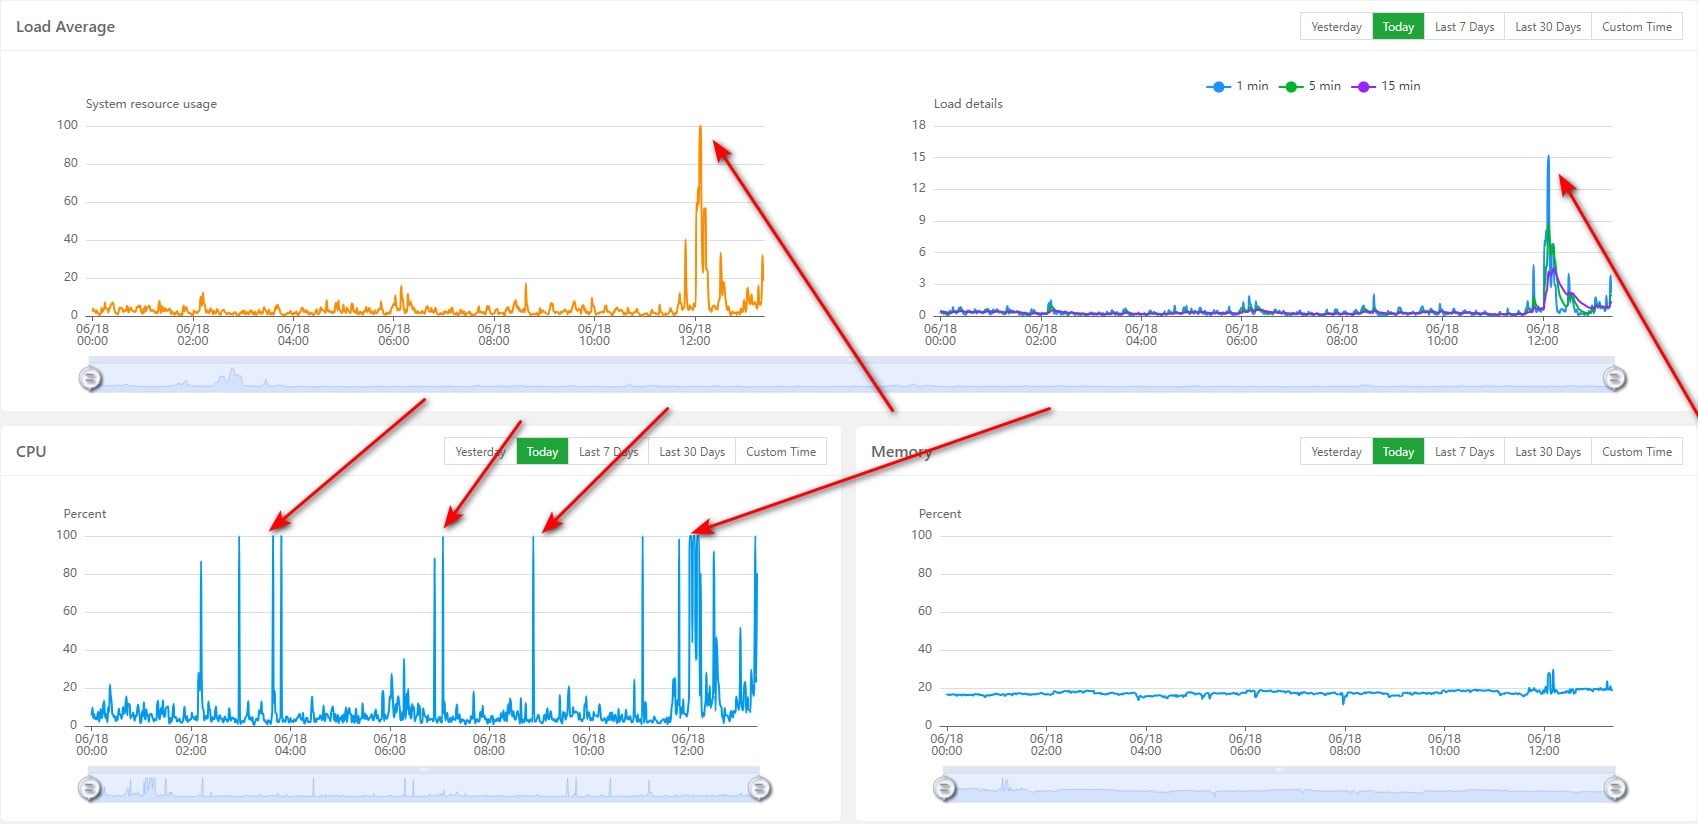Switch Load Average to Last 30 Days
The image size is (1698, 824).
(1548, 27)
